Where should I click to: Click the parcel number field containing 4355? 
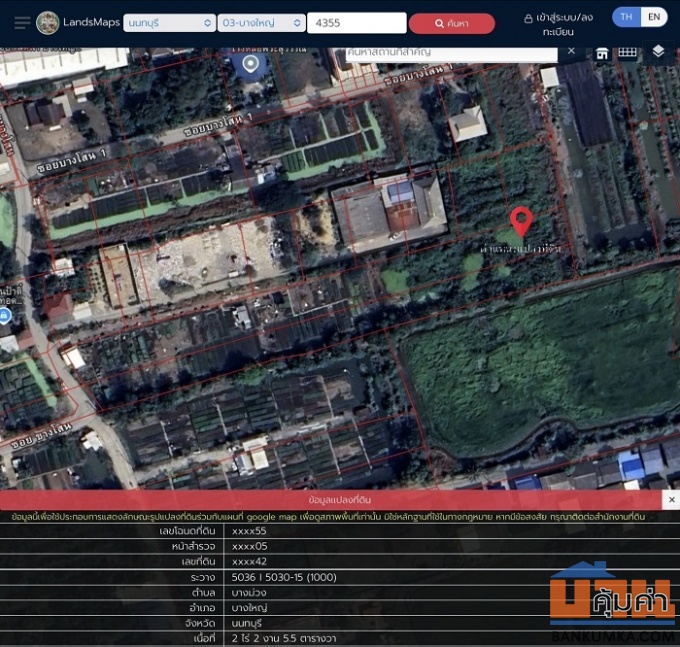point(356,23)
